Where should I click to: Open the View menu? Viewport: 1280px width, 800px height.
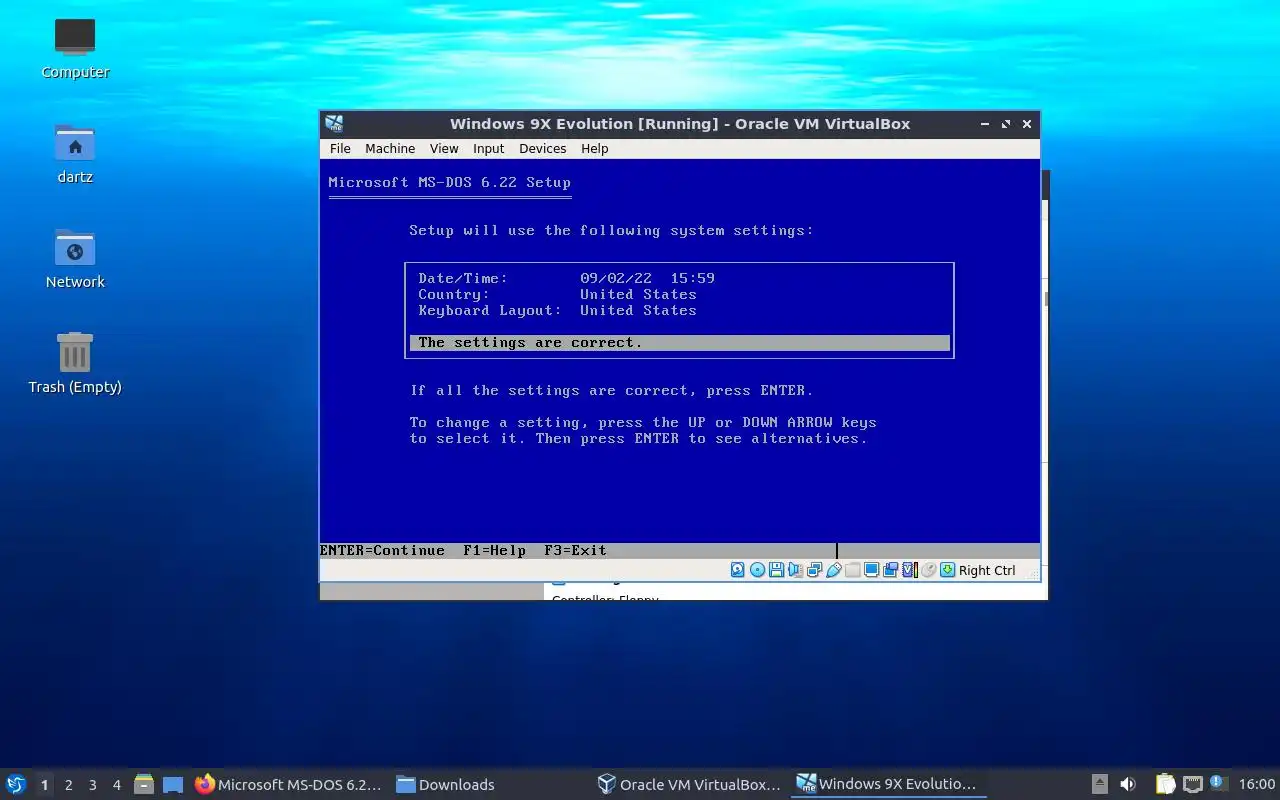coord(444,148)
